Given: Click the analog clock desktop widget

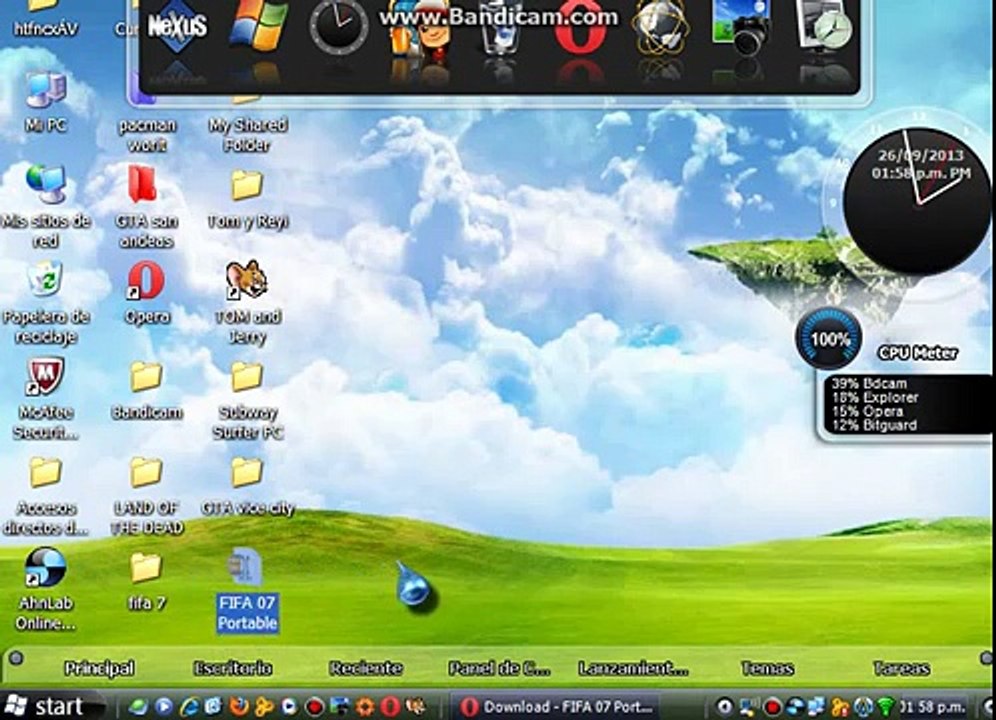Looking at the screenshot, I should tap(916, 202).
